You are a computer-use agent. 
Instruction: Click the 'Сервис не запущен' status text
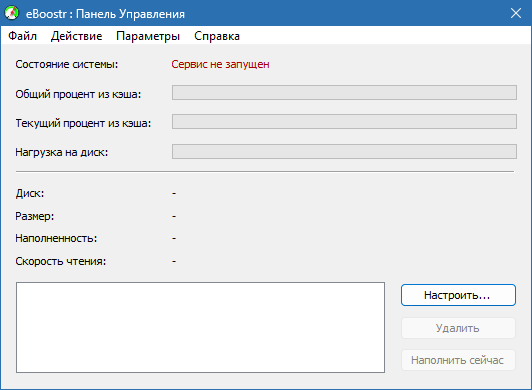220,64
